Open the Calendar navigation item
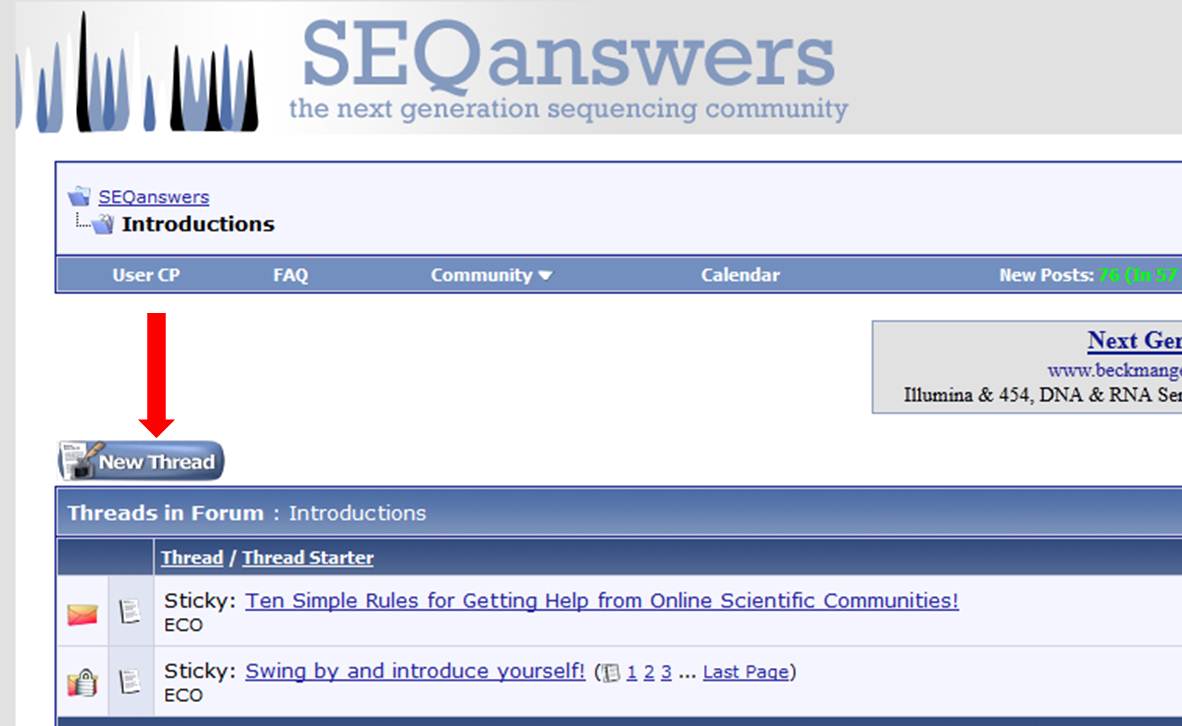 tap(740, 275)
